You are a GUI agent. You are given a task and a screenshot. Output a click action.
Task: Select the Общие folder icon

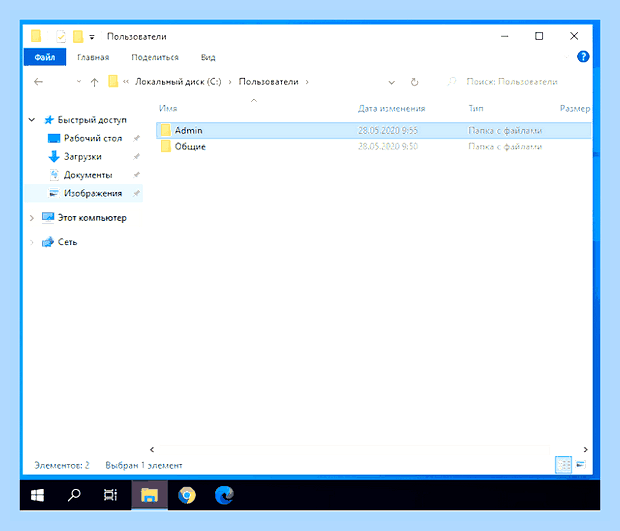[x=166, y=146]
